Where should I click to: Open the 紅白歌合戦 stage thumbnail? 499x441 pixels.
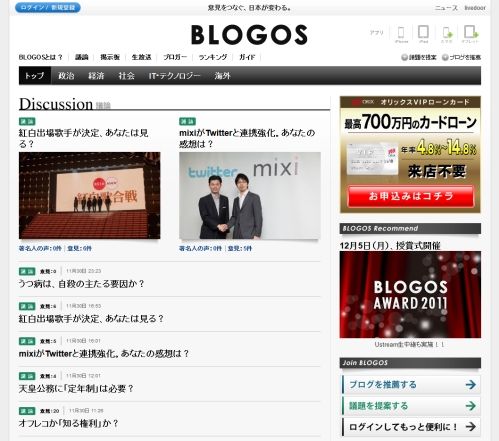coord(90,195)
